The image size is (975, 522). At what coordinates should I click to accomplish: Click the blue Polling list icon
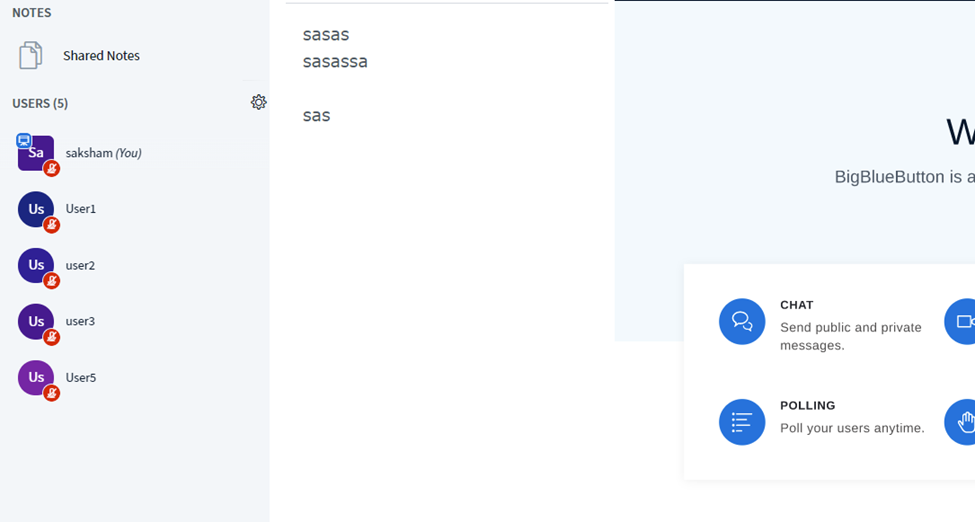742,422
